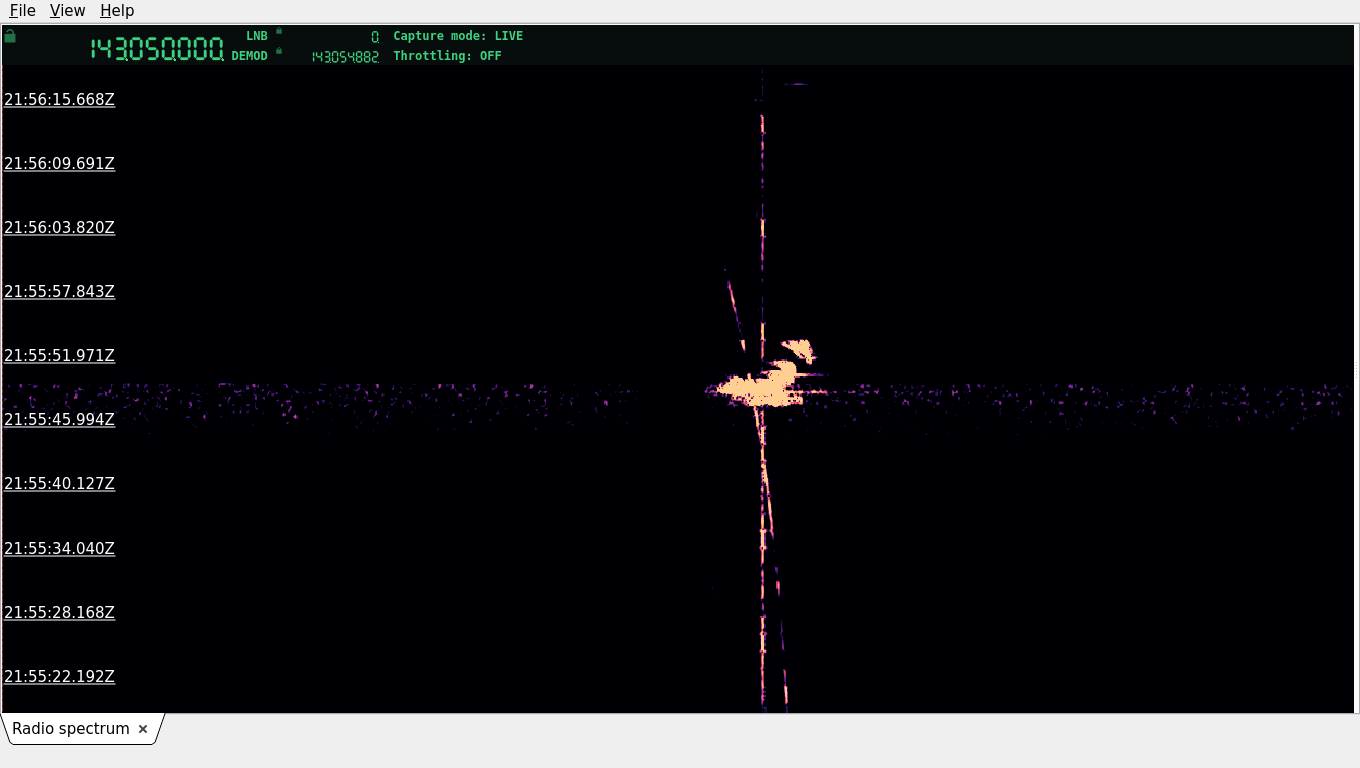The width and height of the screenshot is (1360, 768).
Task: Open the Help menu
Action: point(117,10)
